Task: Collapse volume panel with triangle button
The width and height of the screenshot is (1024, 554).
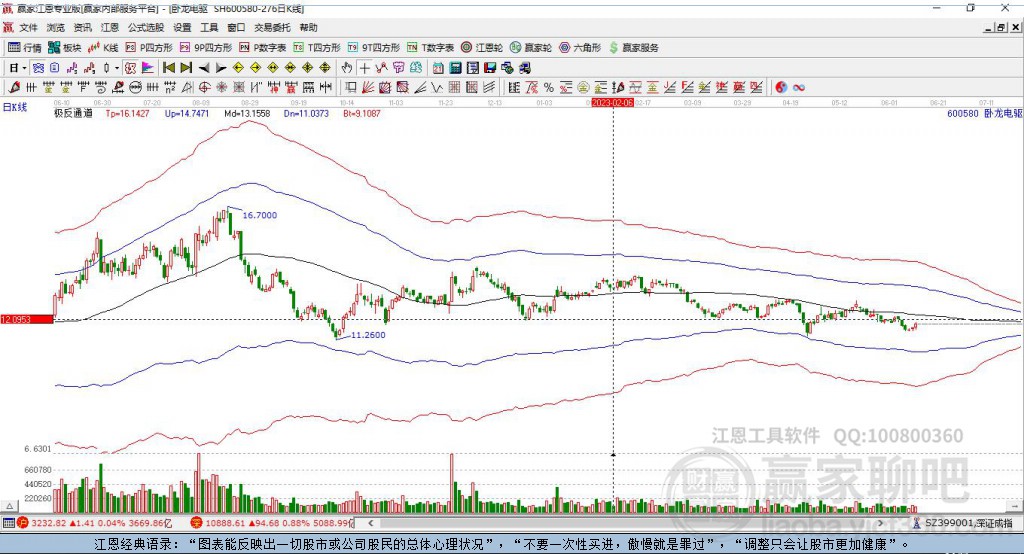Action: click(x=10, y=506)
